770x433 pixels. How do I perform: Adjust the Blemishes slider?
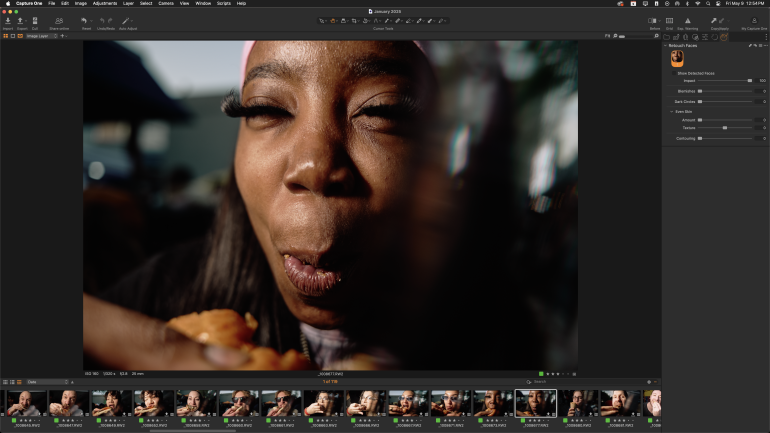pos(725,91)
